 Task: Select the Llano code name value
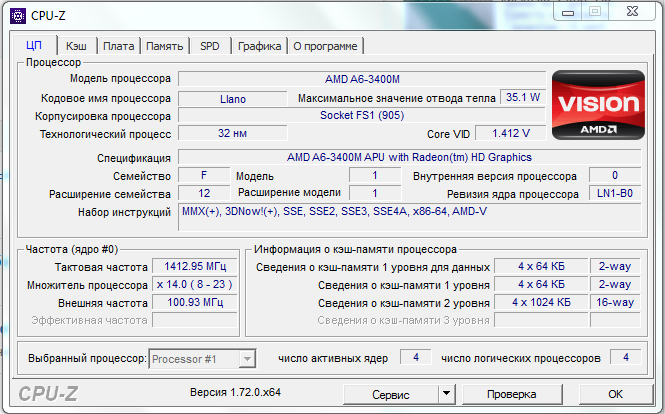pyautogui.click(x=233, y=99)
